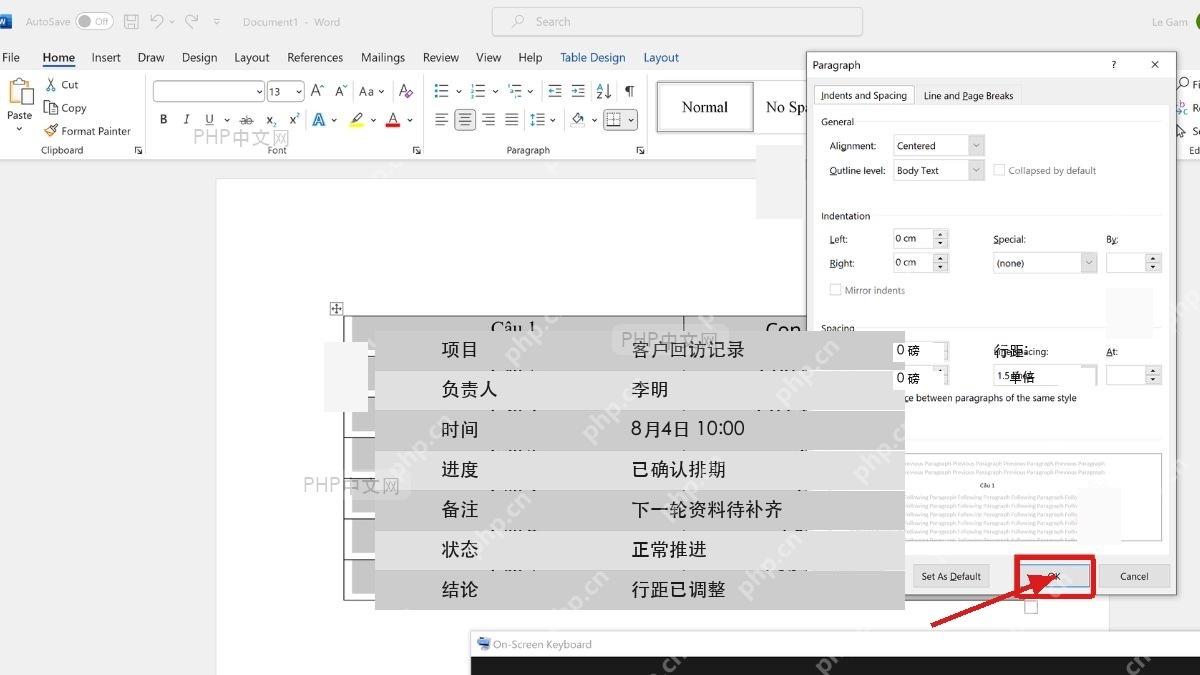
Task: Open the font size 13 dropdown
Action: [298, 91]
